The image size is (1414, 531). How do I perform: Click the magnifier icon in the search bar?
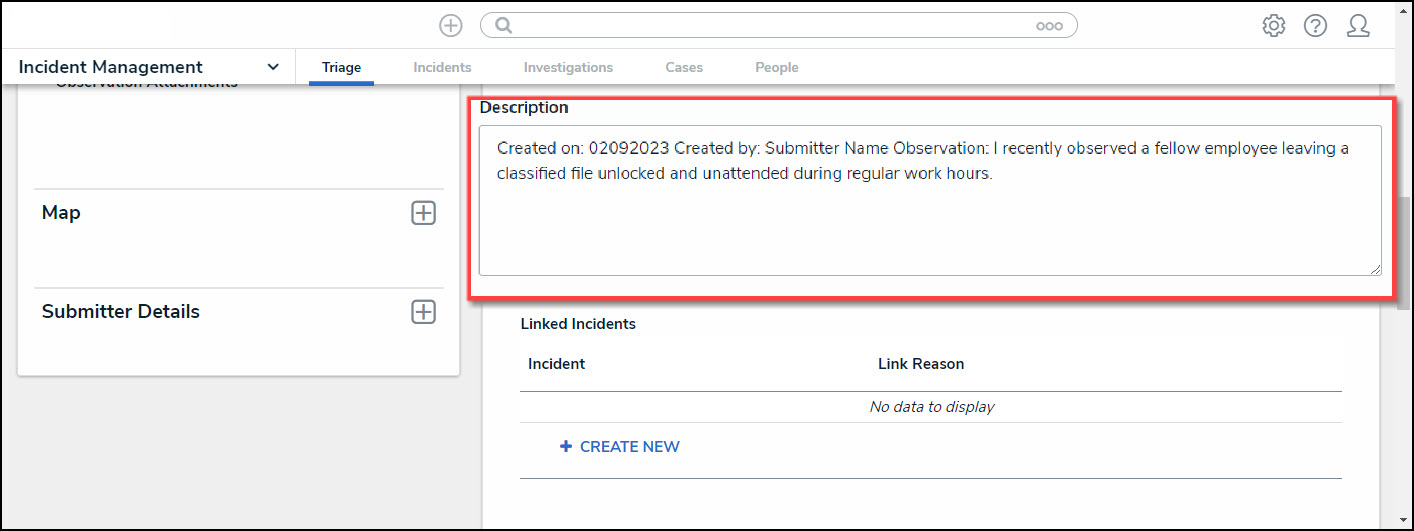point(504,26)
